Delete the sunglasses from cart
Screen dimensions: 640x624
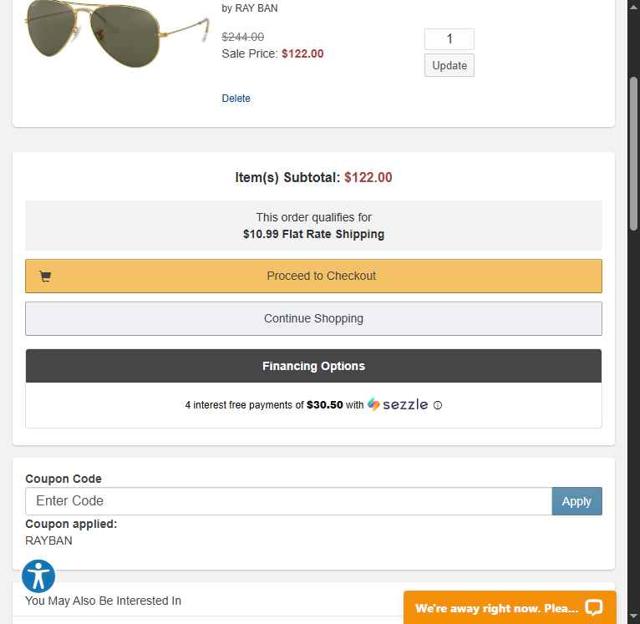(x=236, y=98)
